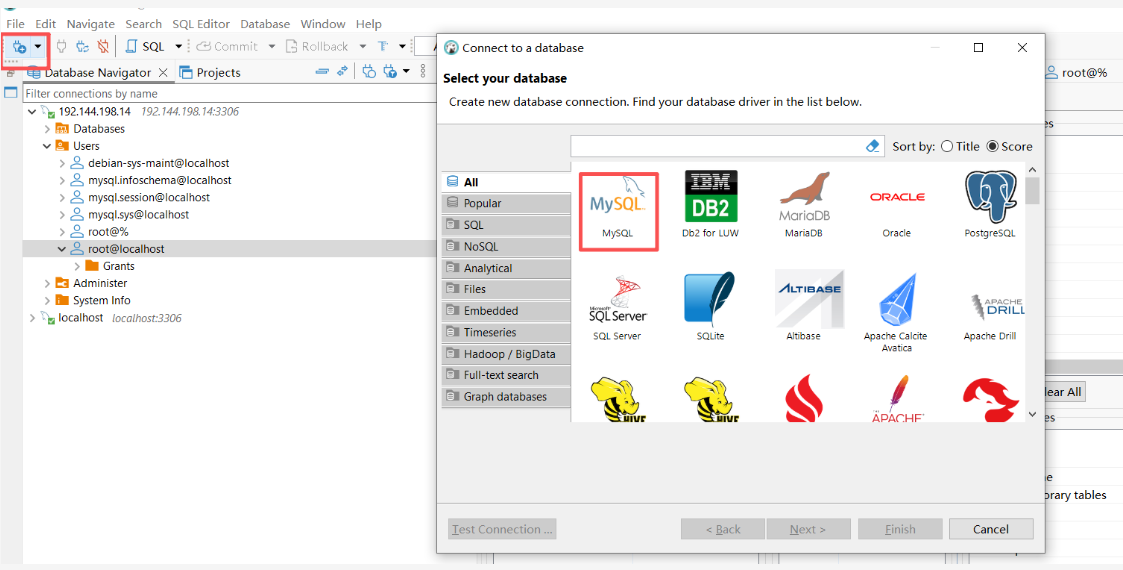
Task: Open the File menu
Action: tap(15, 24)
